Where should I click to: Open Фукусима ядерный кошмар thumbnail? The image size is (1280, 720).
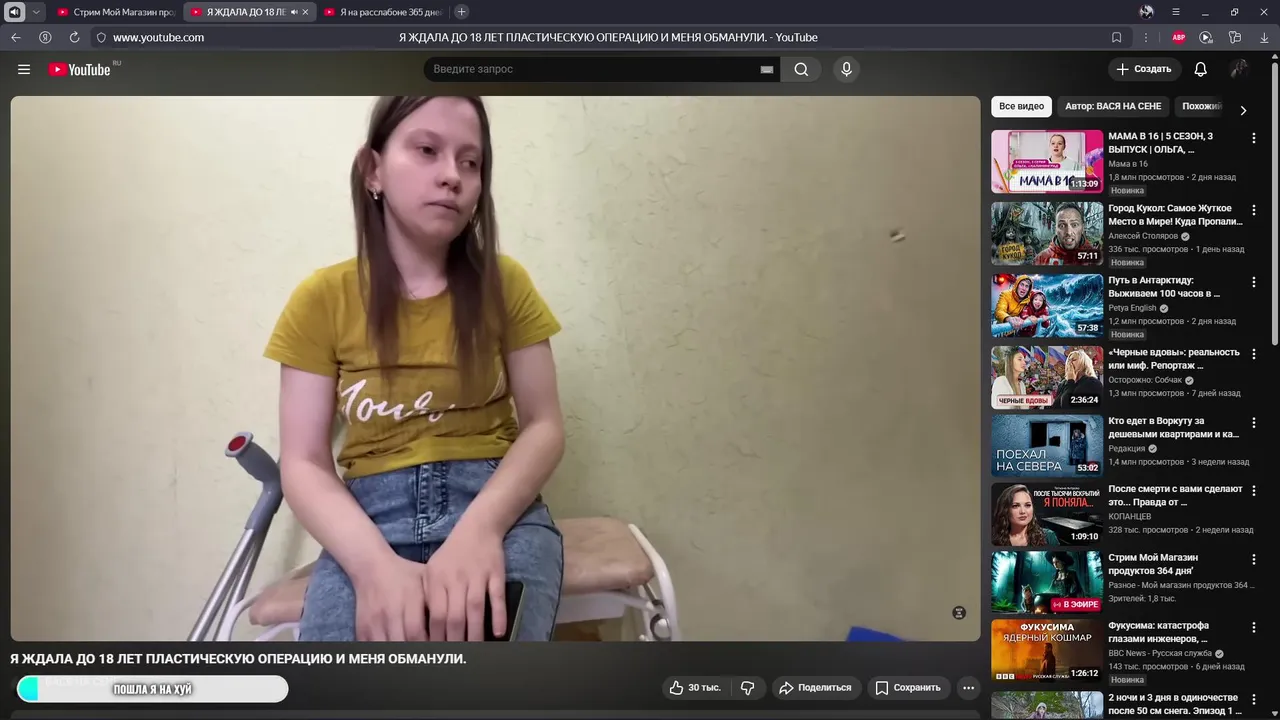tap(1047, 651)
